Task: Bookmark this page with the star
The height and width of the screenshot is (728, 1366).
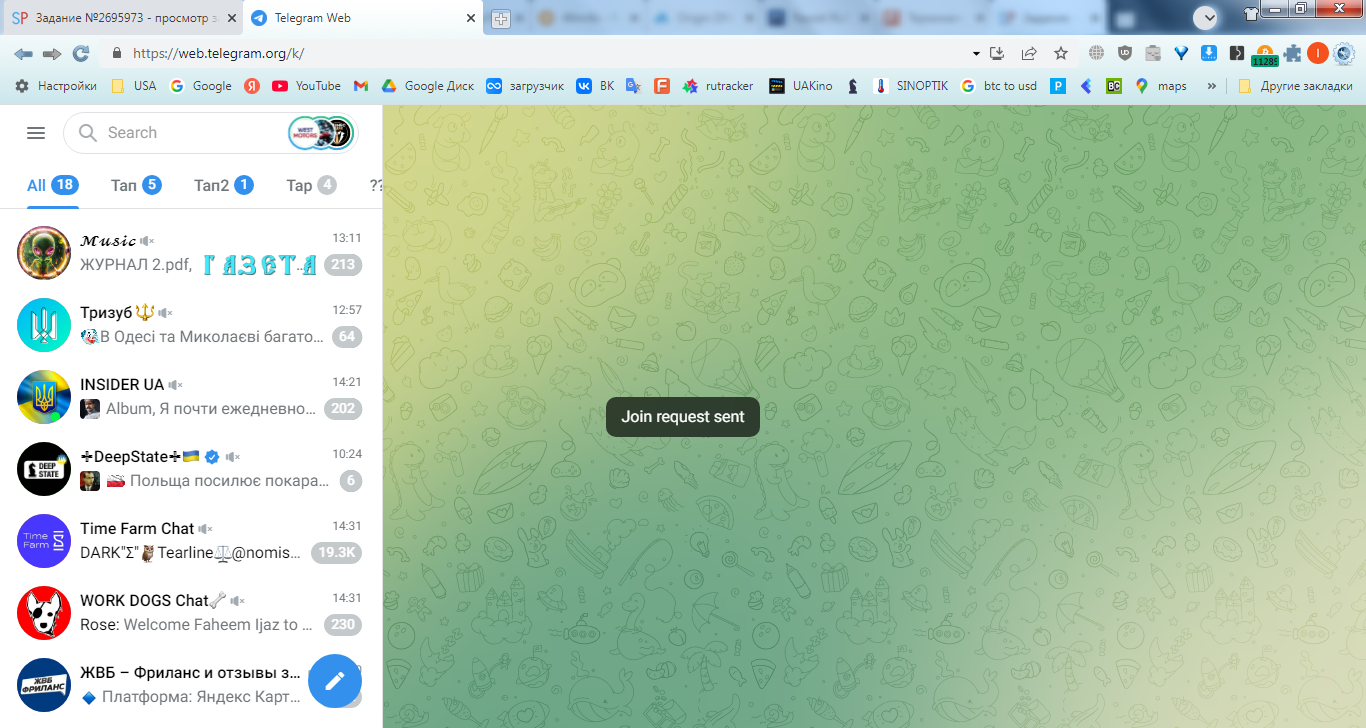Action: [1061, 53]
